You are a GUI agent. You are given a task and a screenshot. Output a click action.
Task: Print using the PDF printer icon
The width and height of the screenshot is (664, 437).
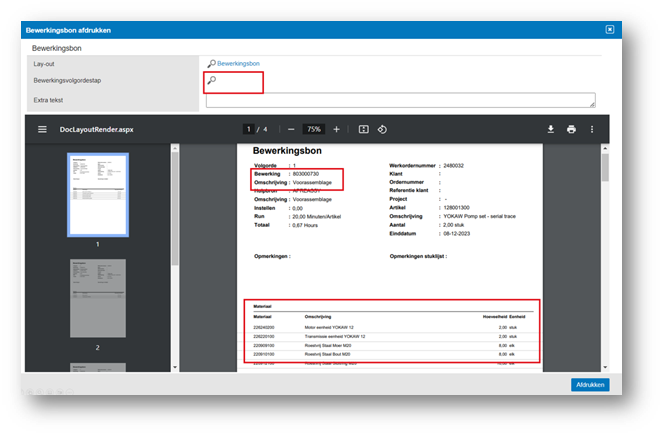pos(571,129)
